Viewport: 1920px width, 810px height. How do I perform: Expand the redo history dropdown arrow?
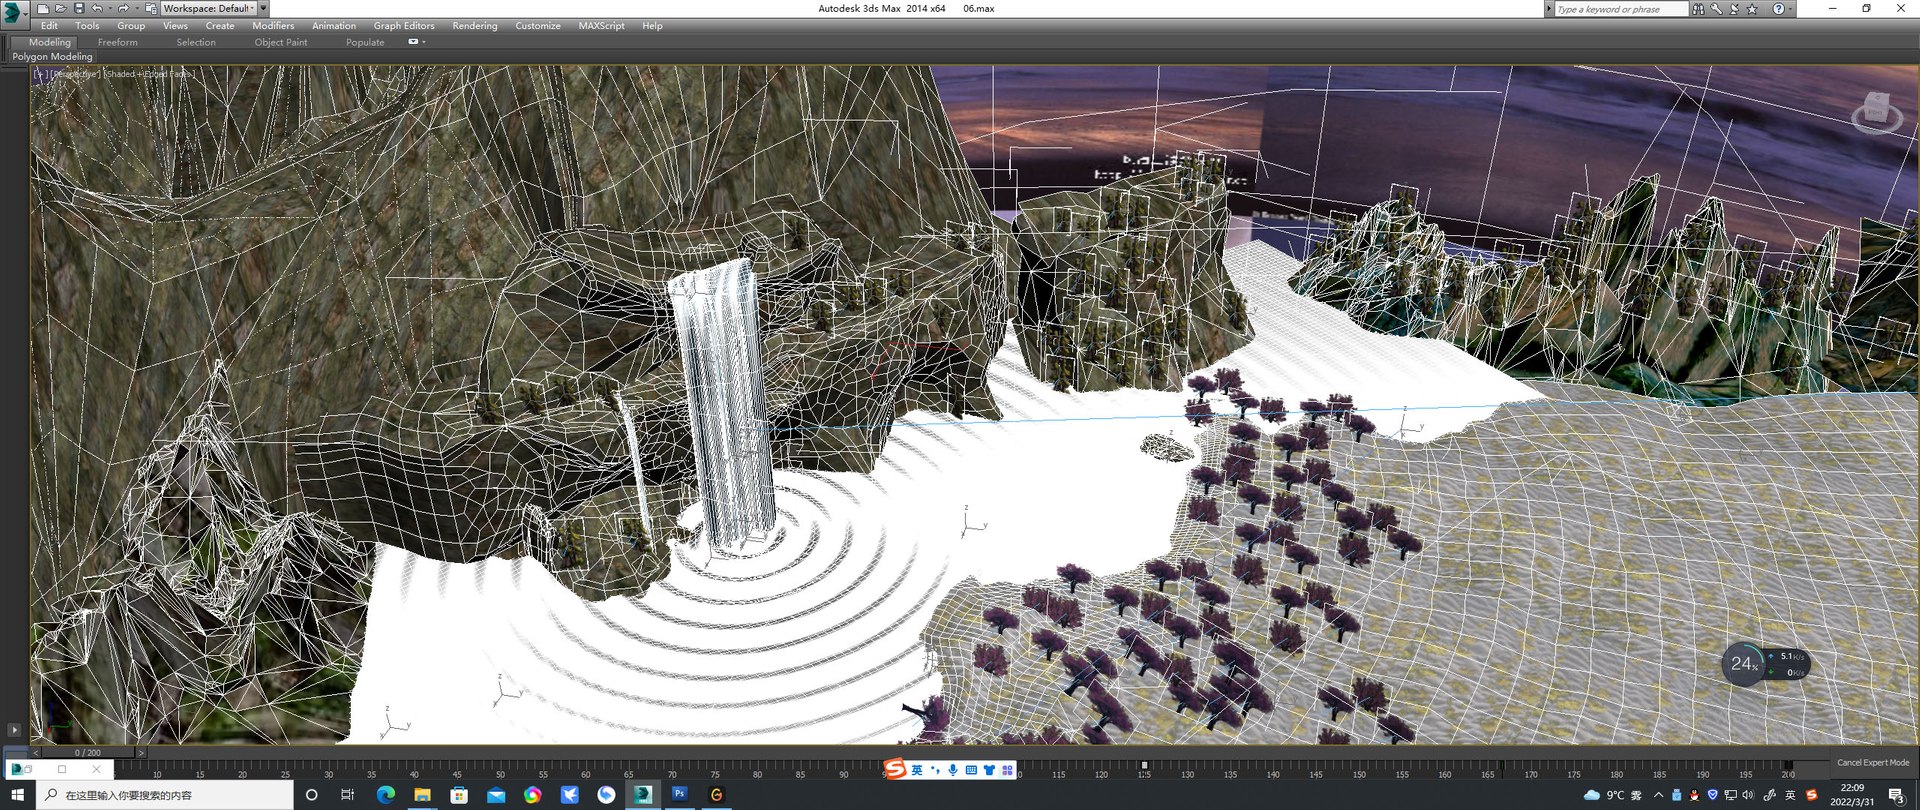135,9
